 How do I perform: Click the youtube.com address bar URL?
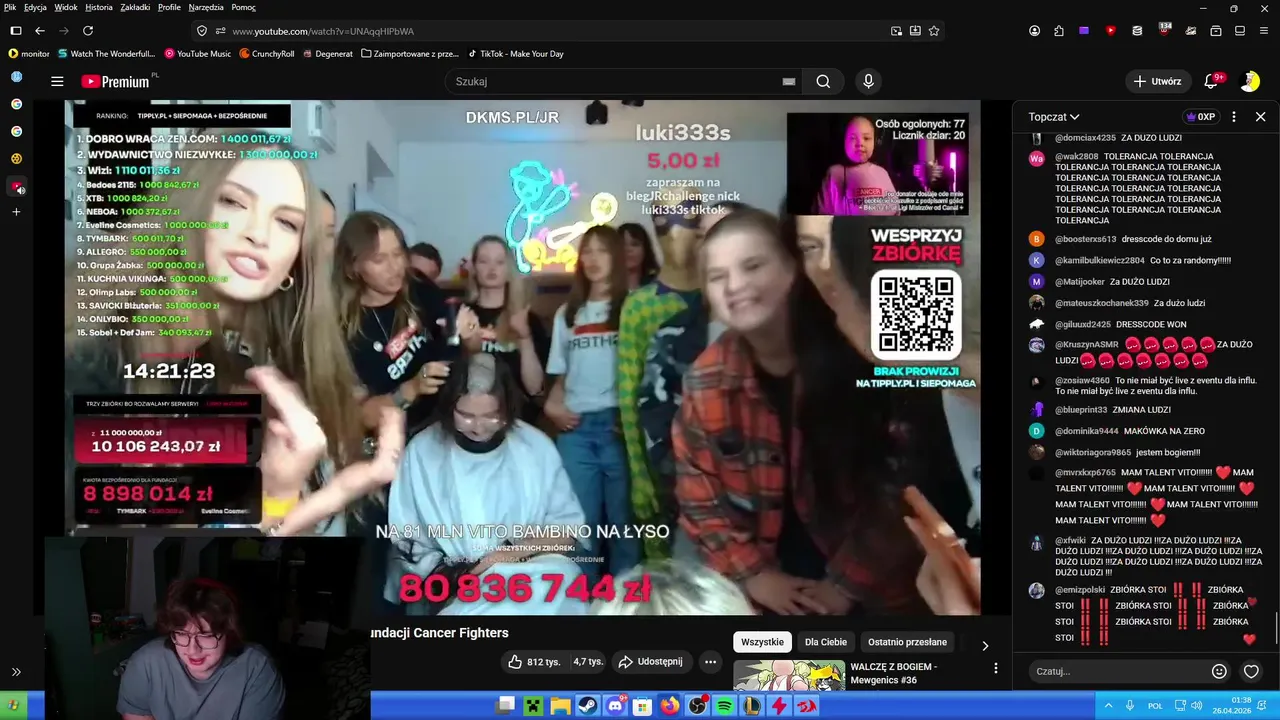[323, 31]
